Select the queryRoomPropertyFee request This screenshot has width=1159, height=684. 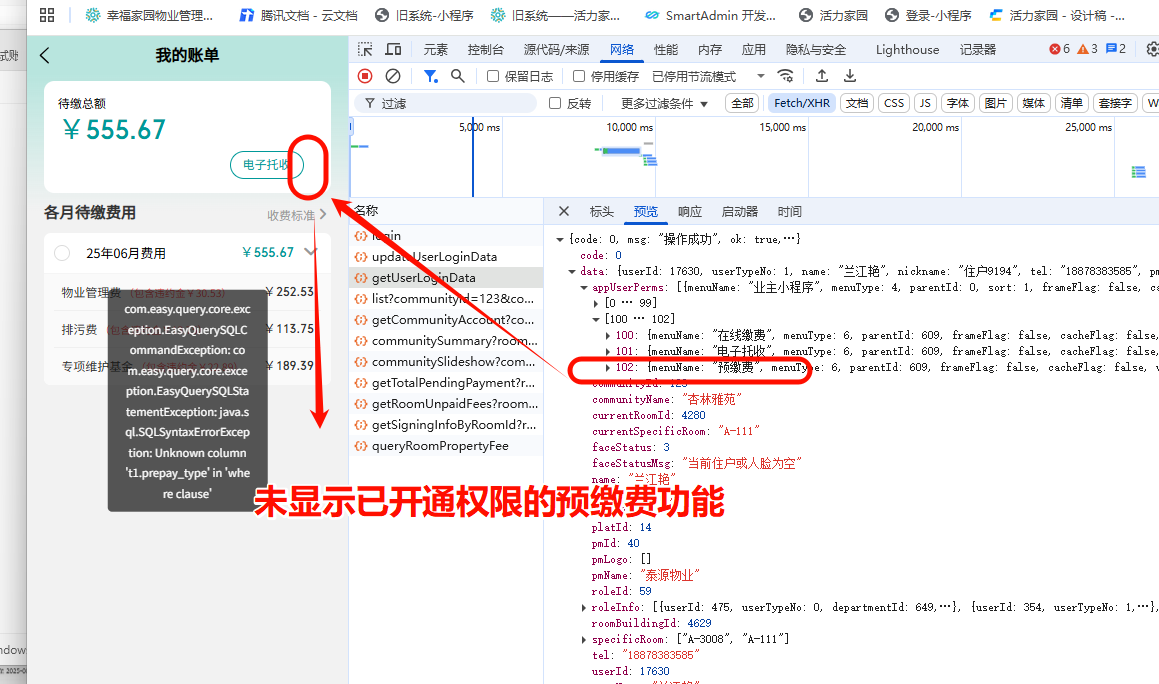tap(439, 446)
